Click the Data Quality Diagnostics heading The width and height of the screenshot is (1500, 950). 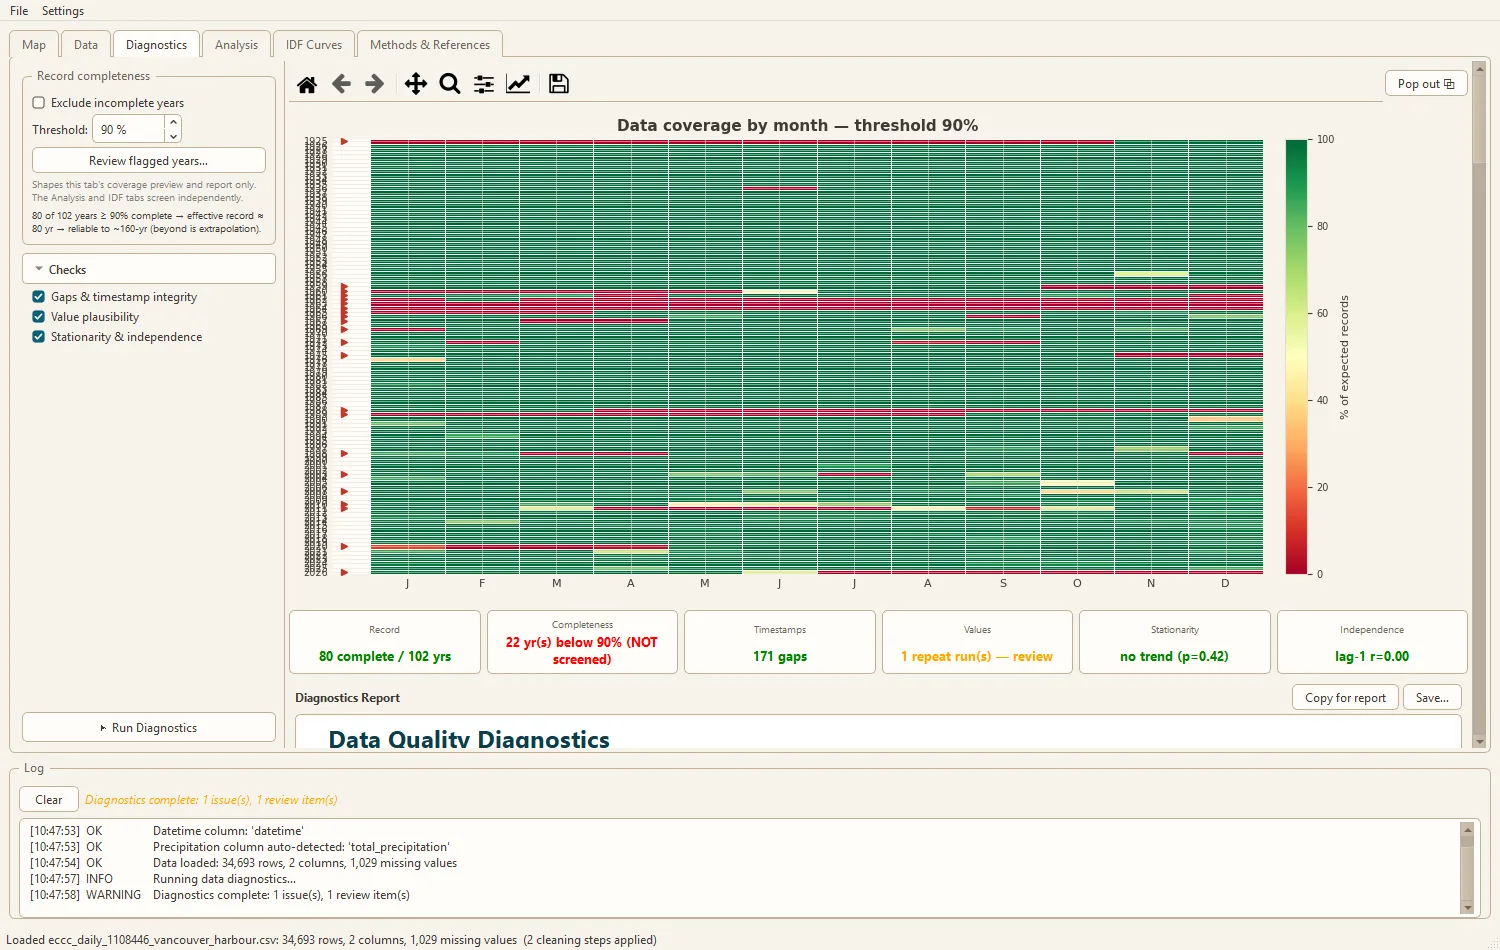[469, 739]
